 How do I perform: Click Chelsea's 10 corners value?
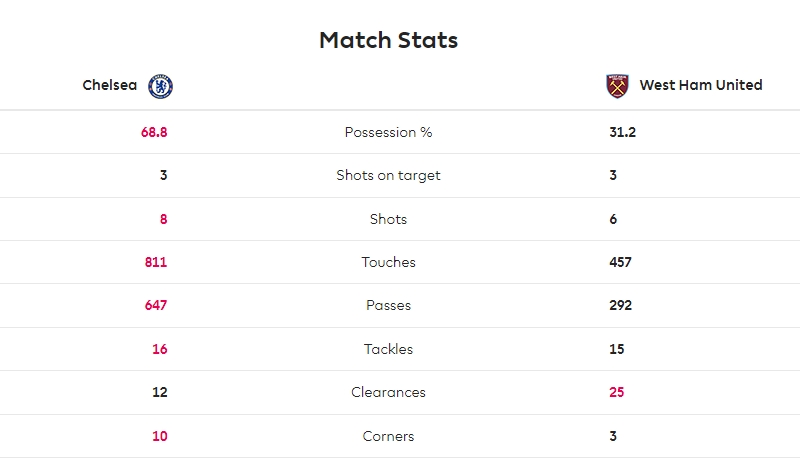click(160, 437)
